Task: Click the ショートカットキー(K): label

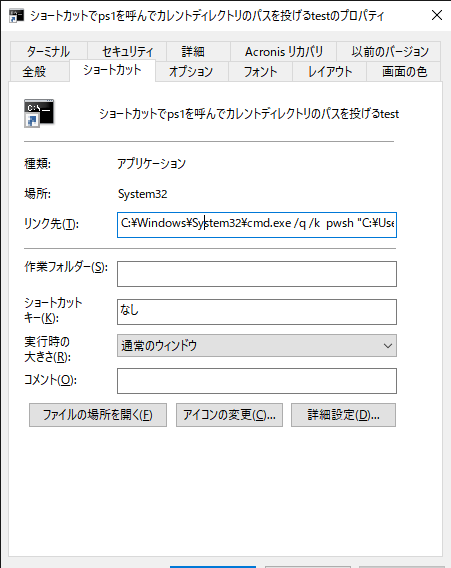Action: 53,310
